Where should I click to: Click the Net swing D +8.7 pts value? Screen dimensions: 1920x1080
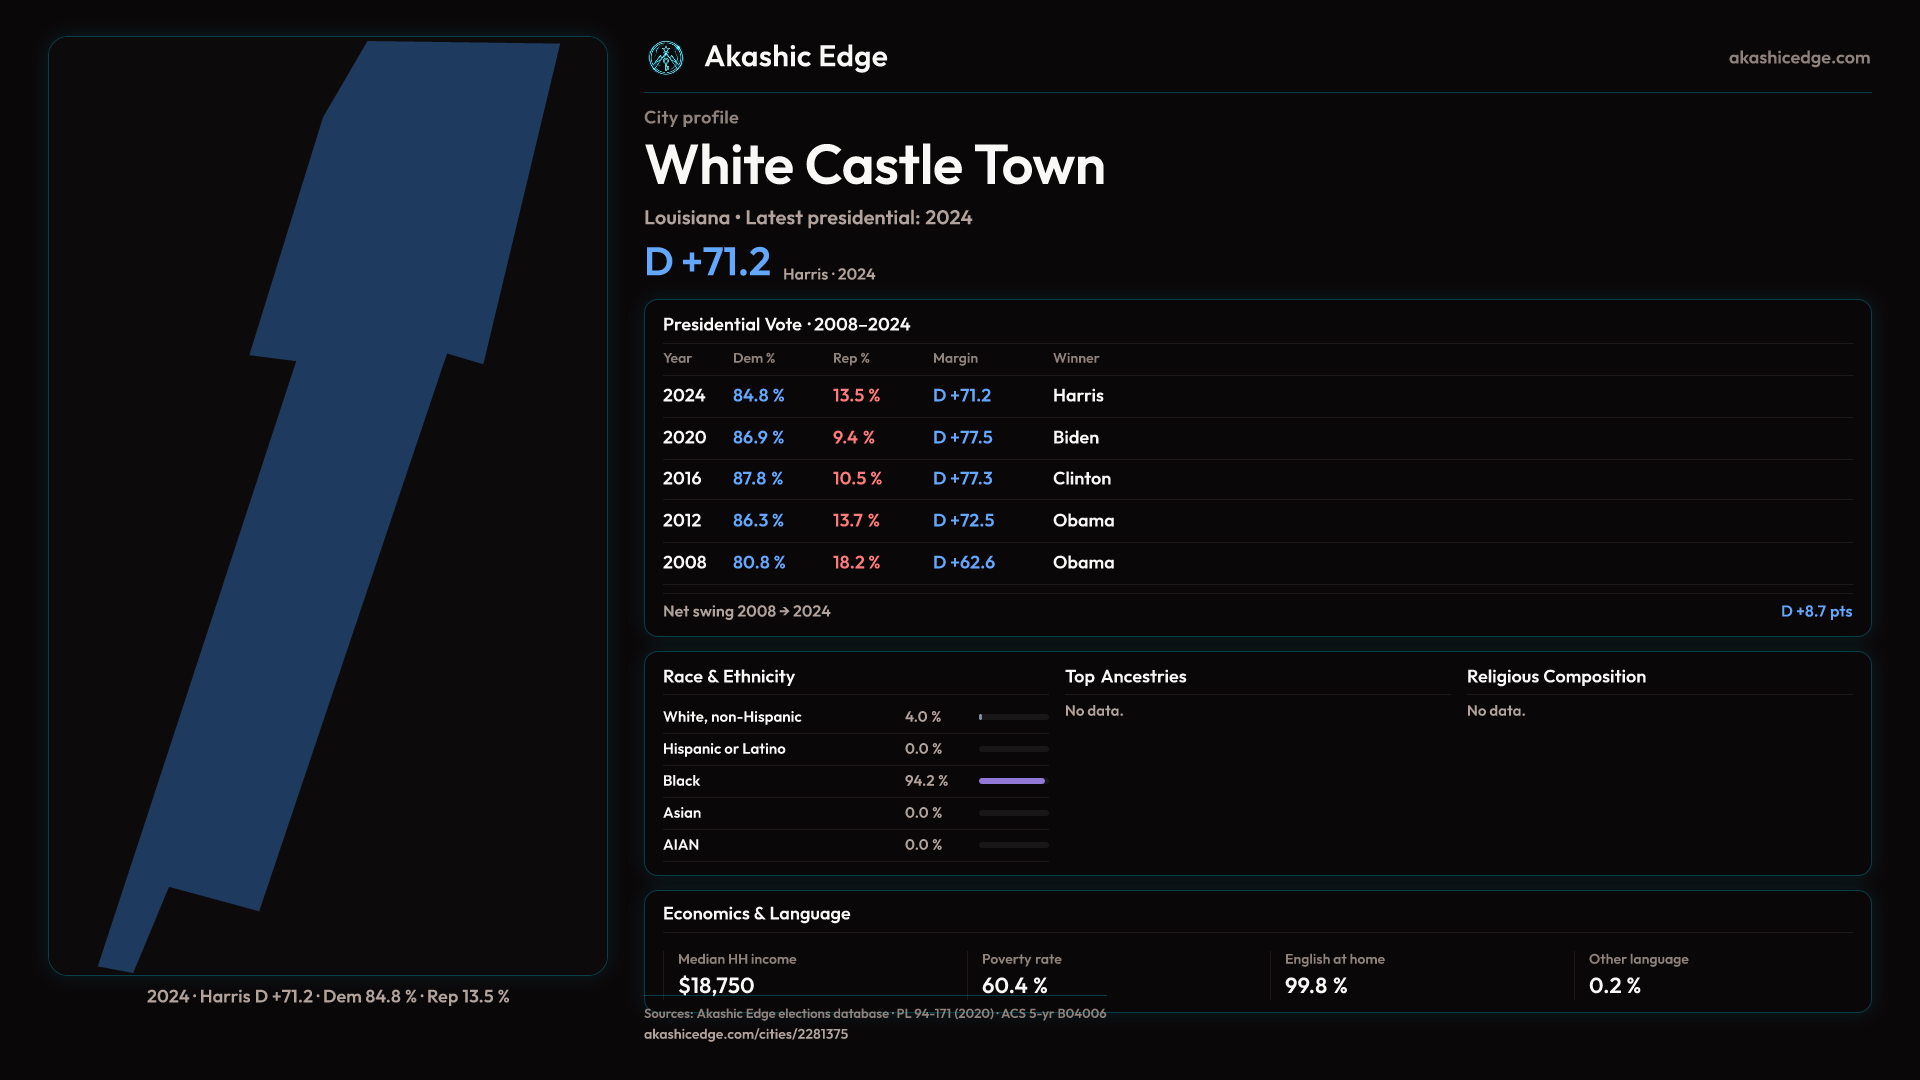pos(1815,611)
